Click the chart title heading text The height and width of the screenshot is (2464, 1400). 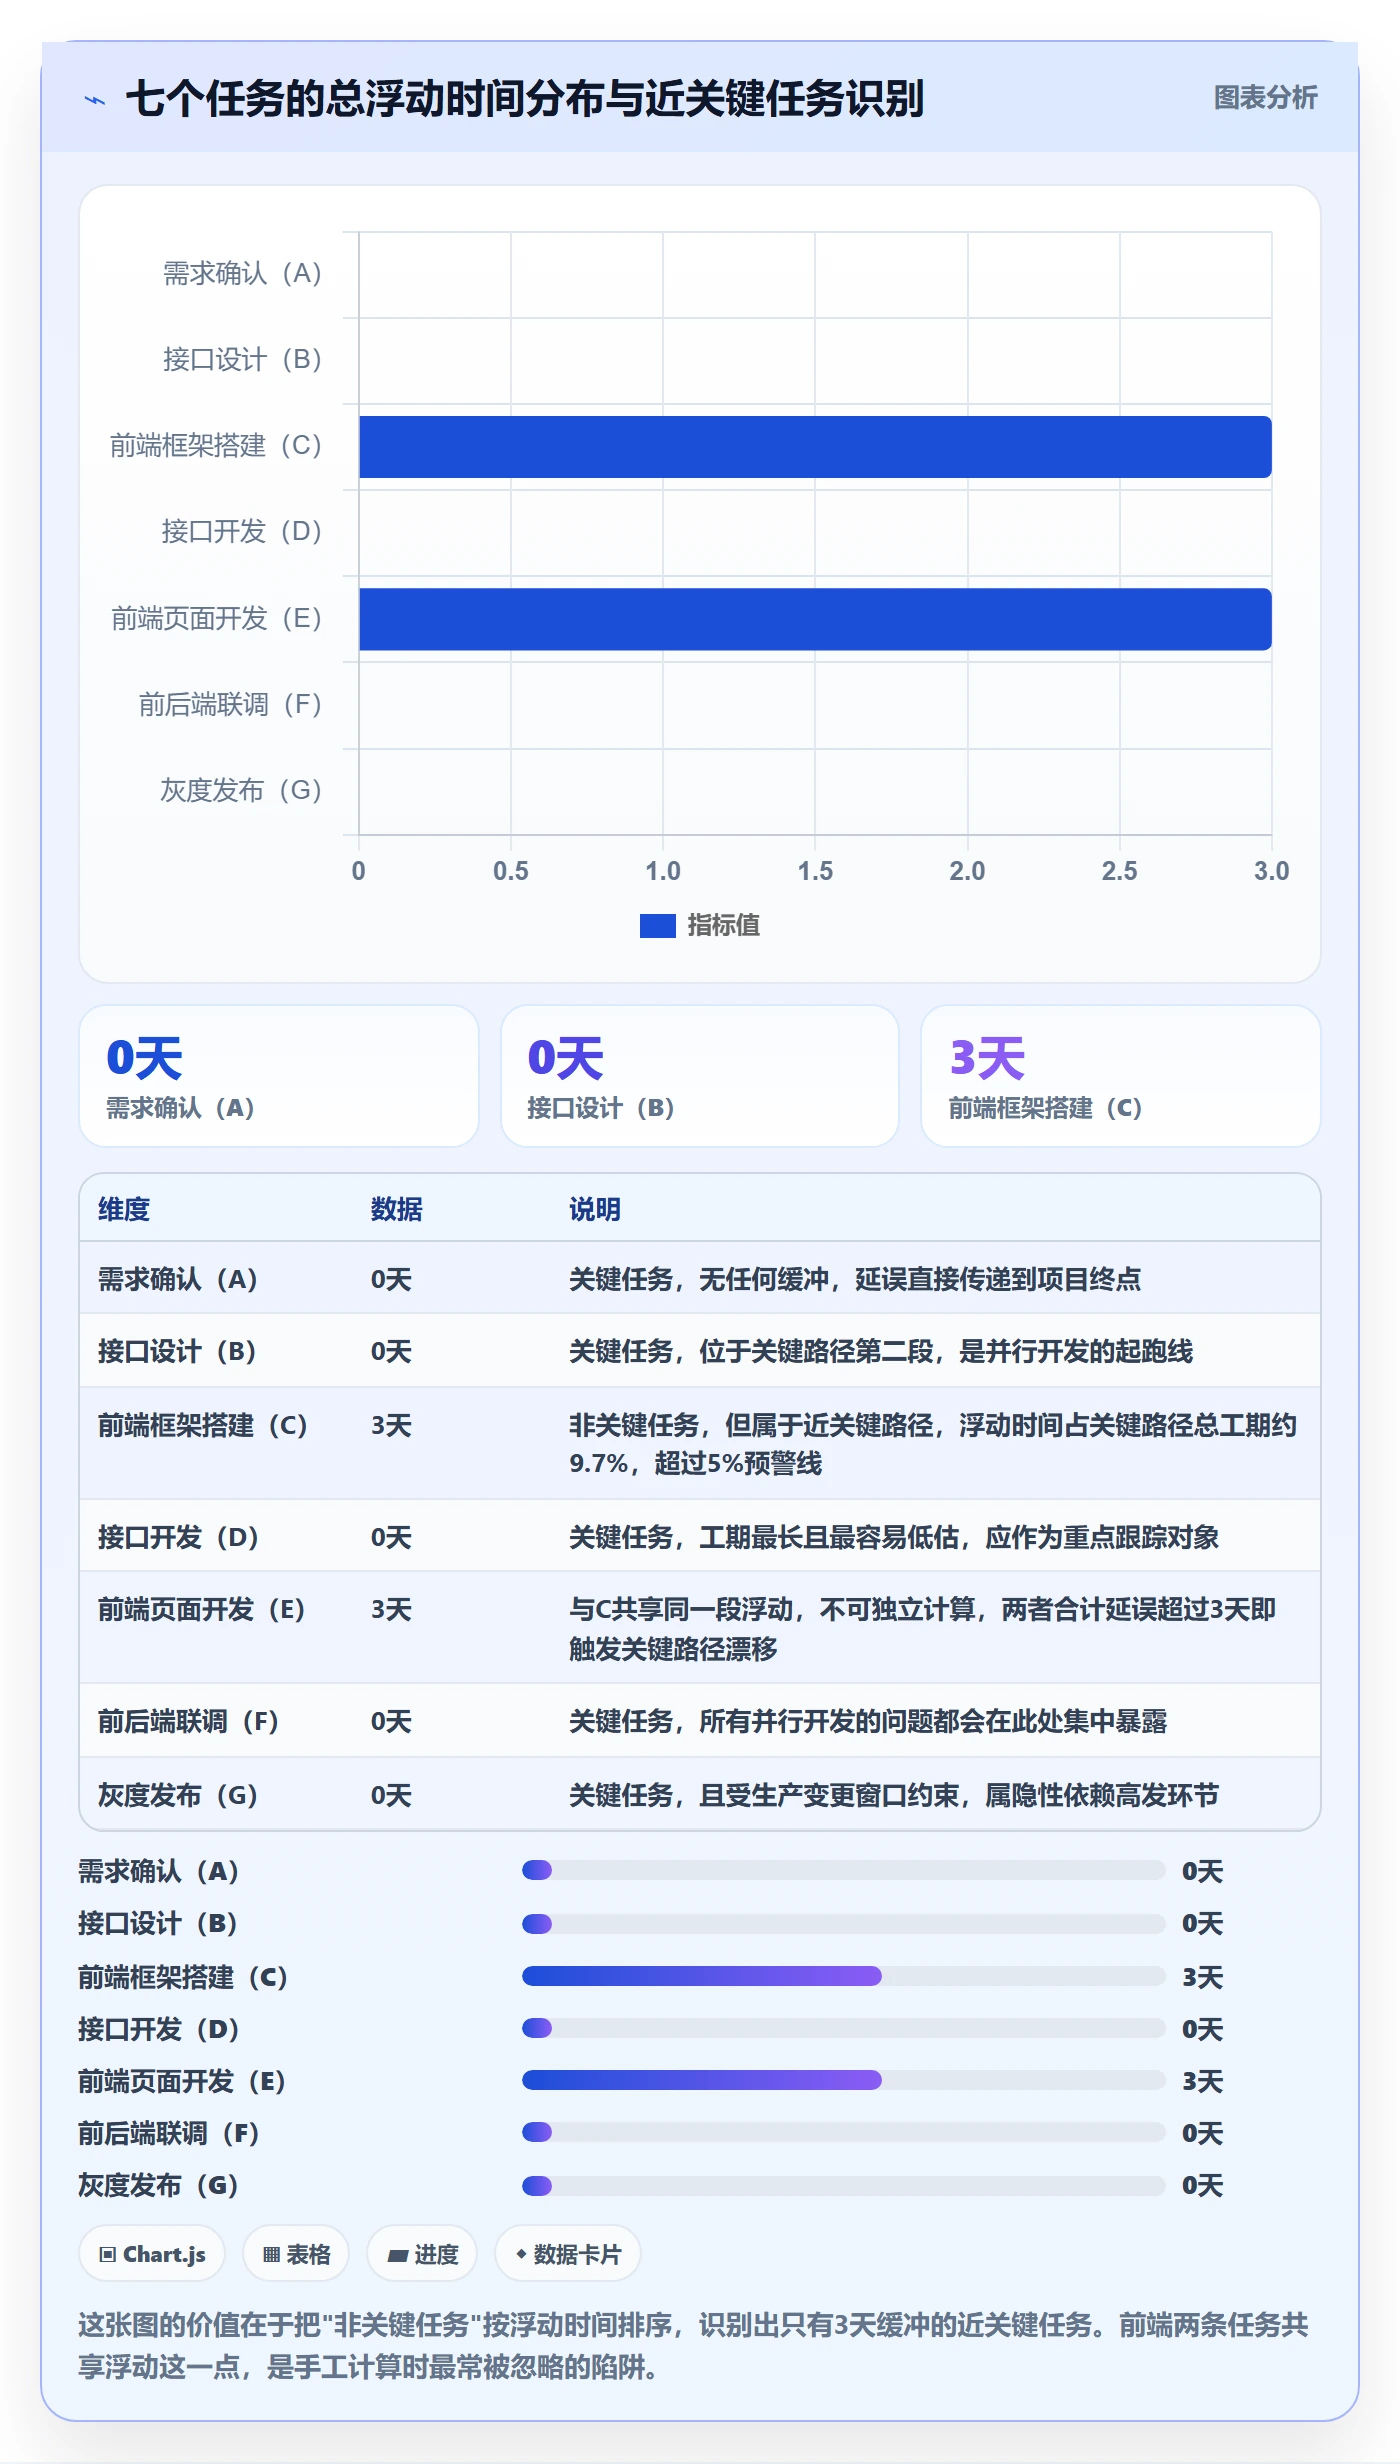point(525,98)
